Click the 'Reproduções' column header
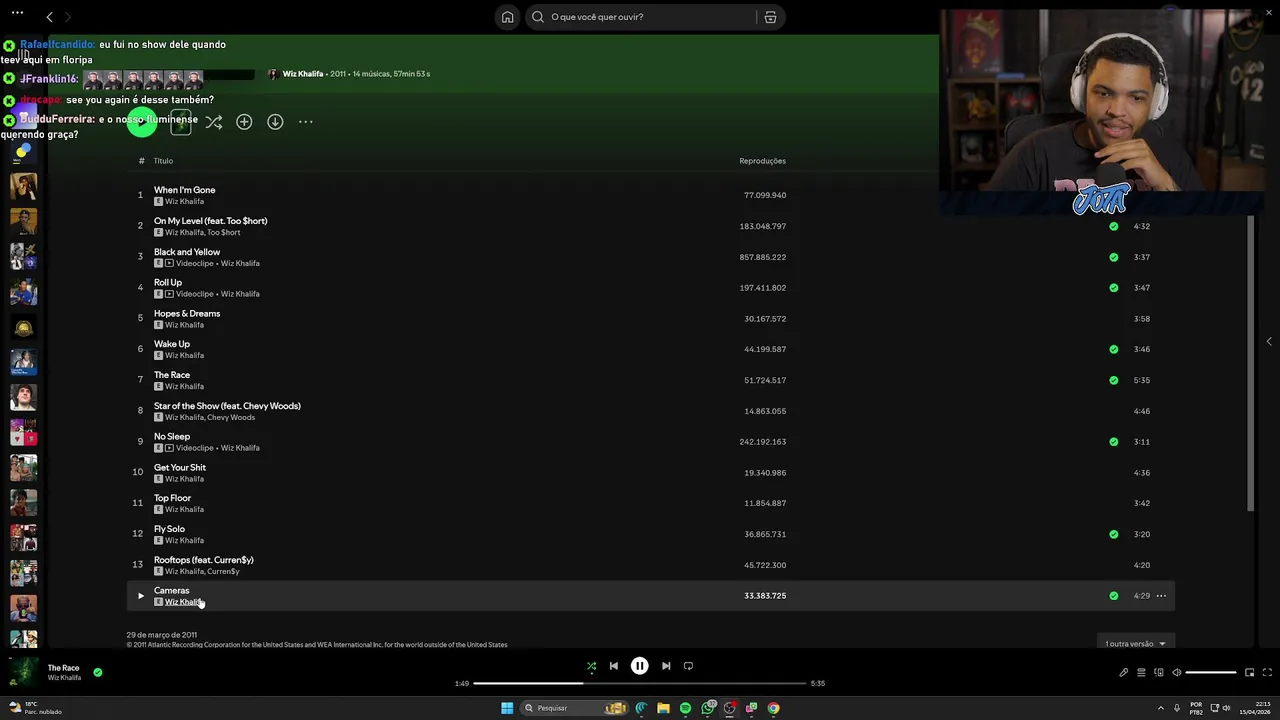 (762, 161)
